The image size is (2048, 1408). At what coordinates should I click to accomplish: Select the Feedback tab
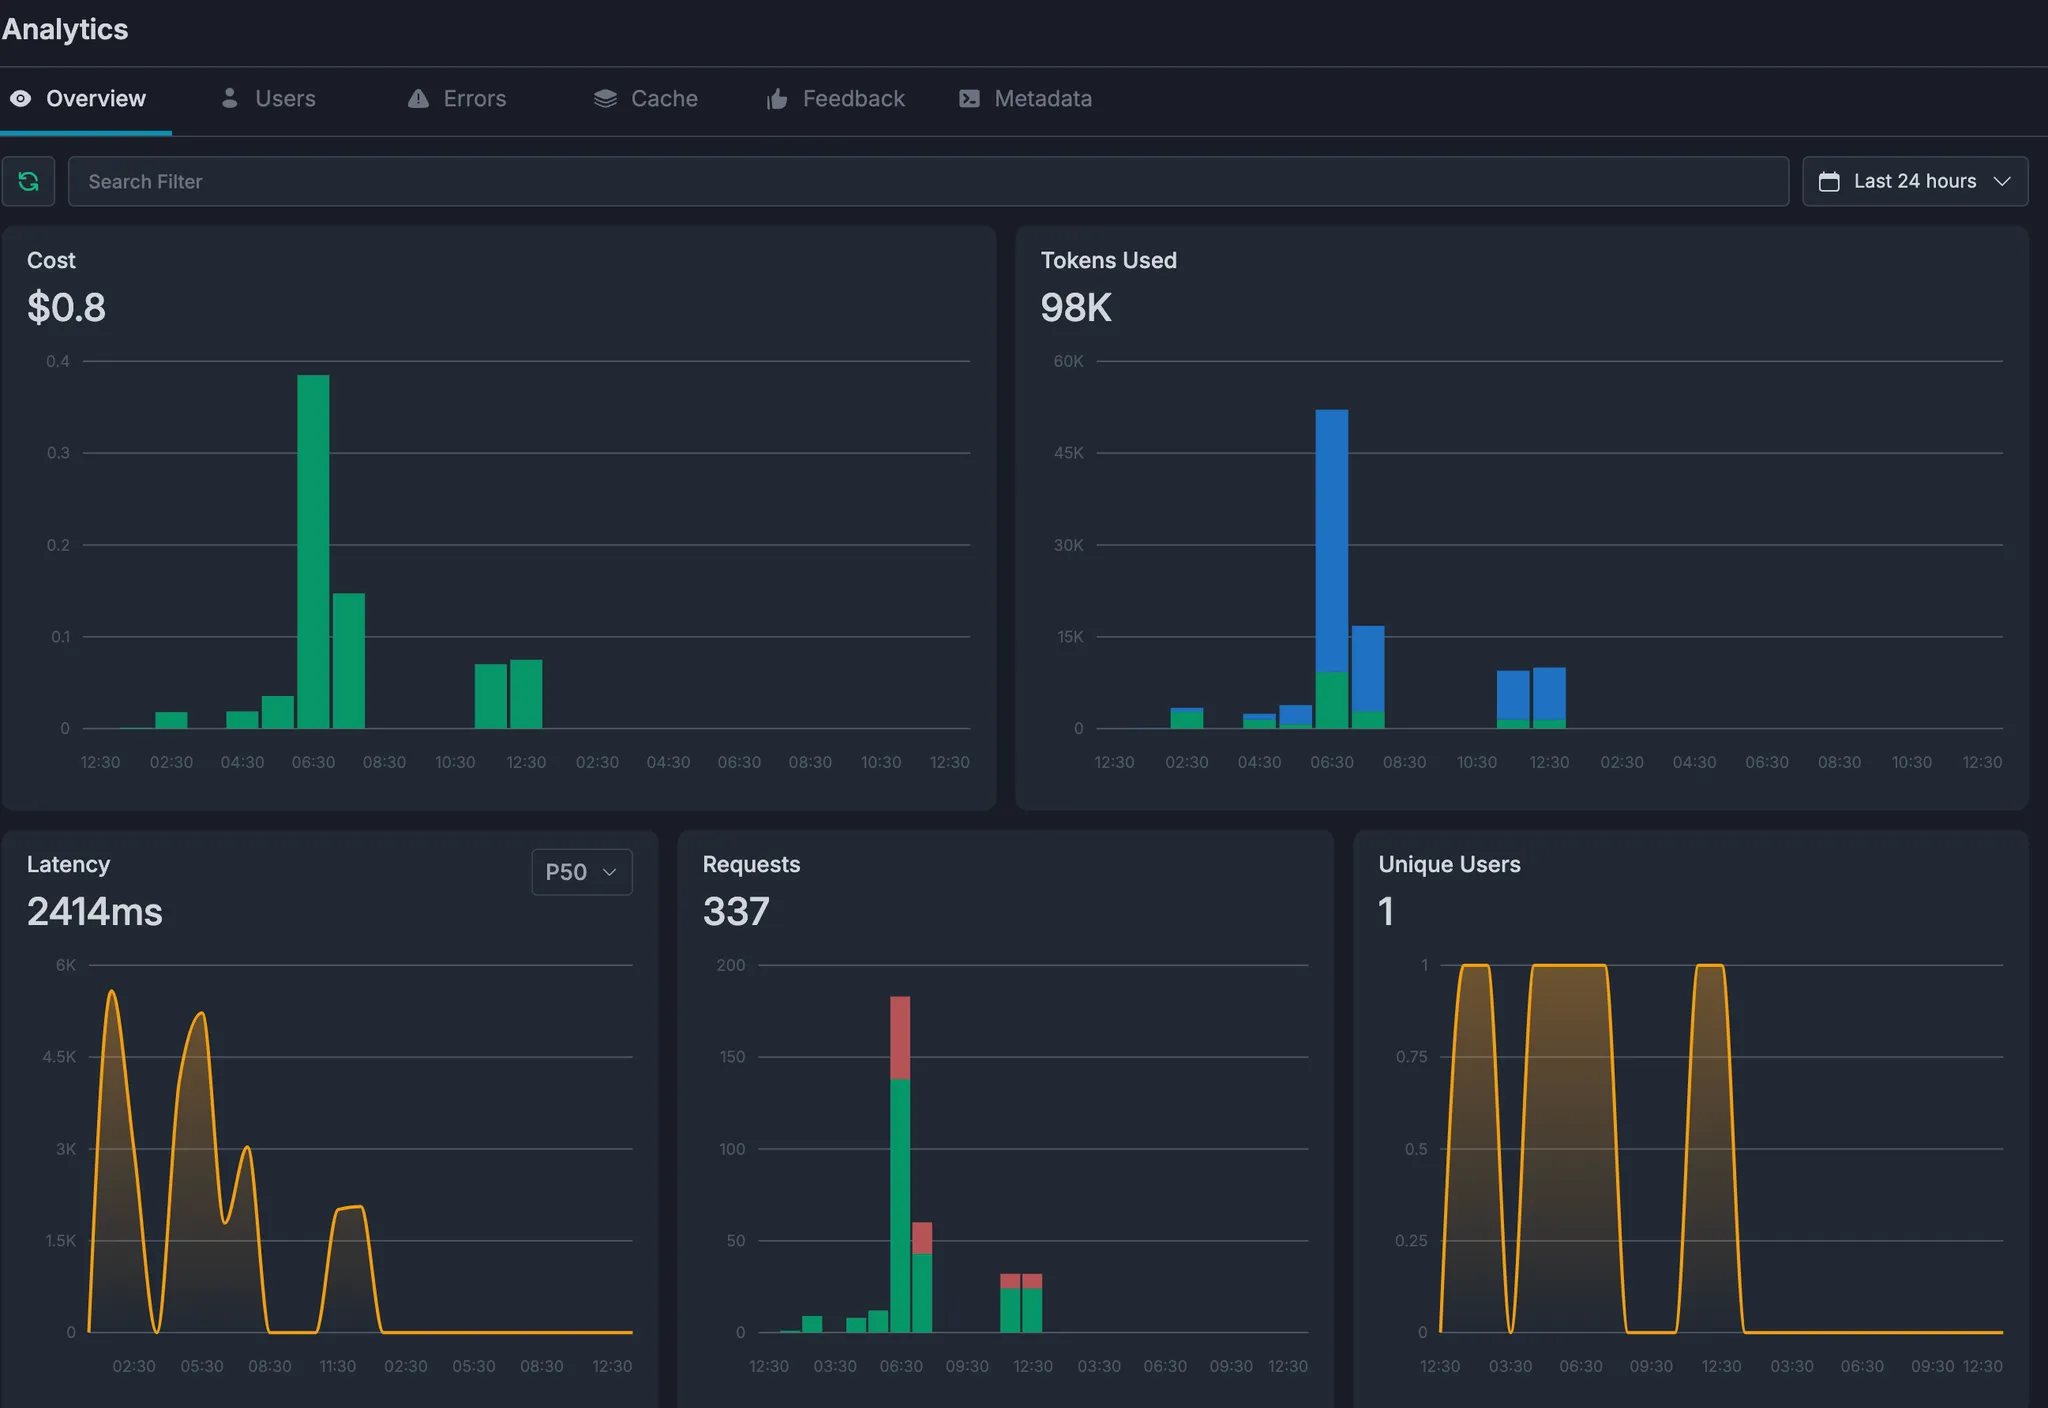pyautogui.click(x=852, y=99)
